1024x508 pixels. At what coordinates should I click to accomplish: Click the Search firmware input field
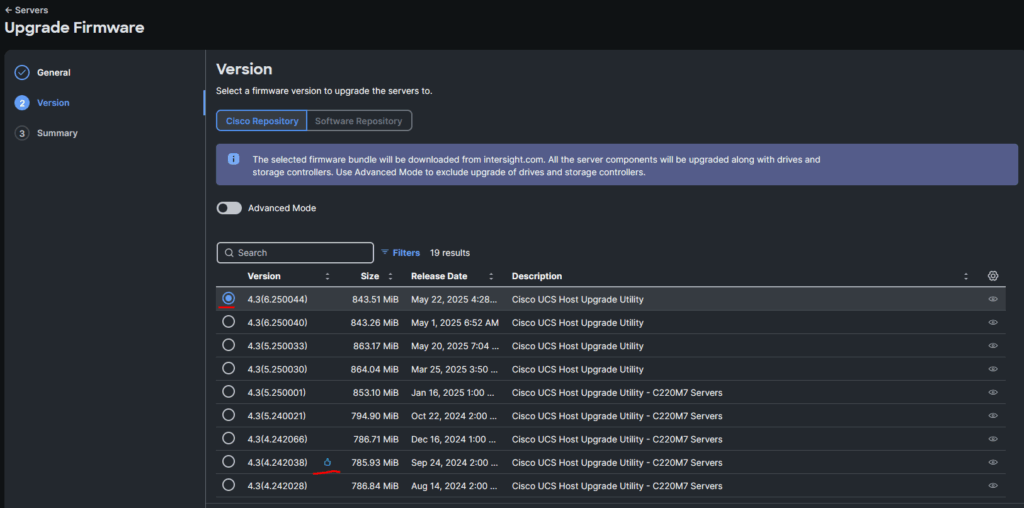point(295,253)
